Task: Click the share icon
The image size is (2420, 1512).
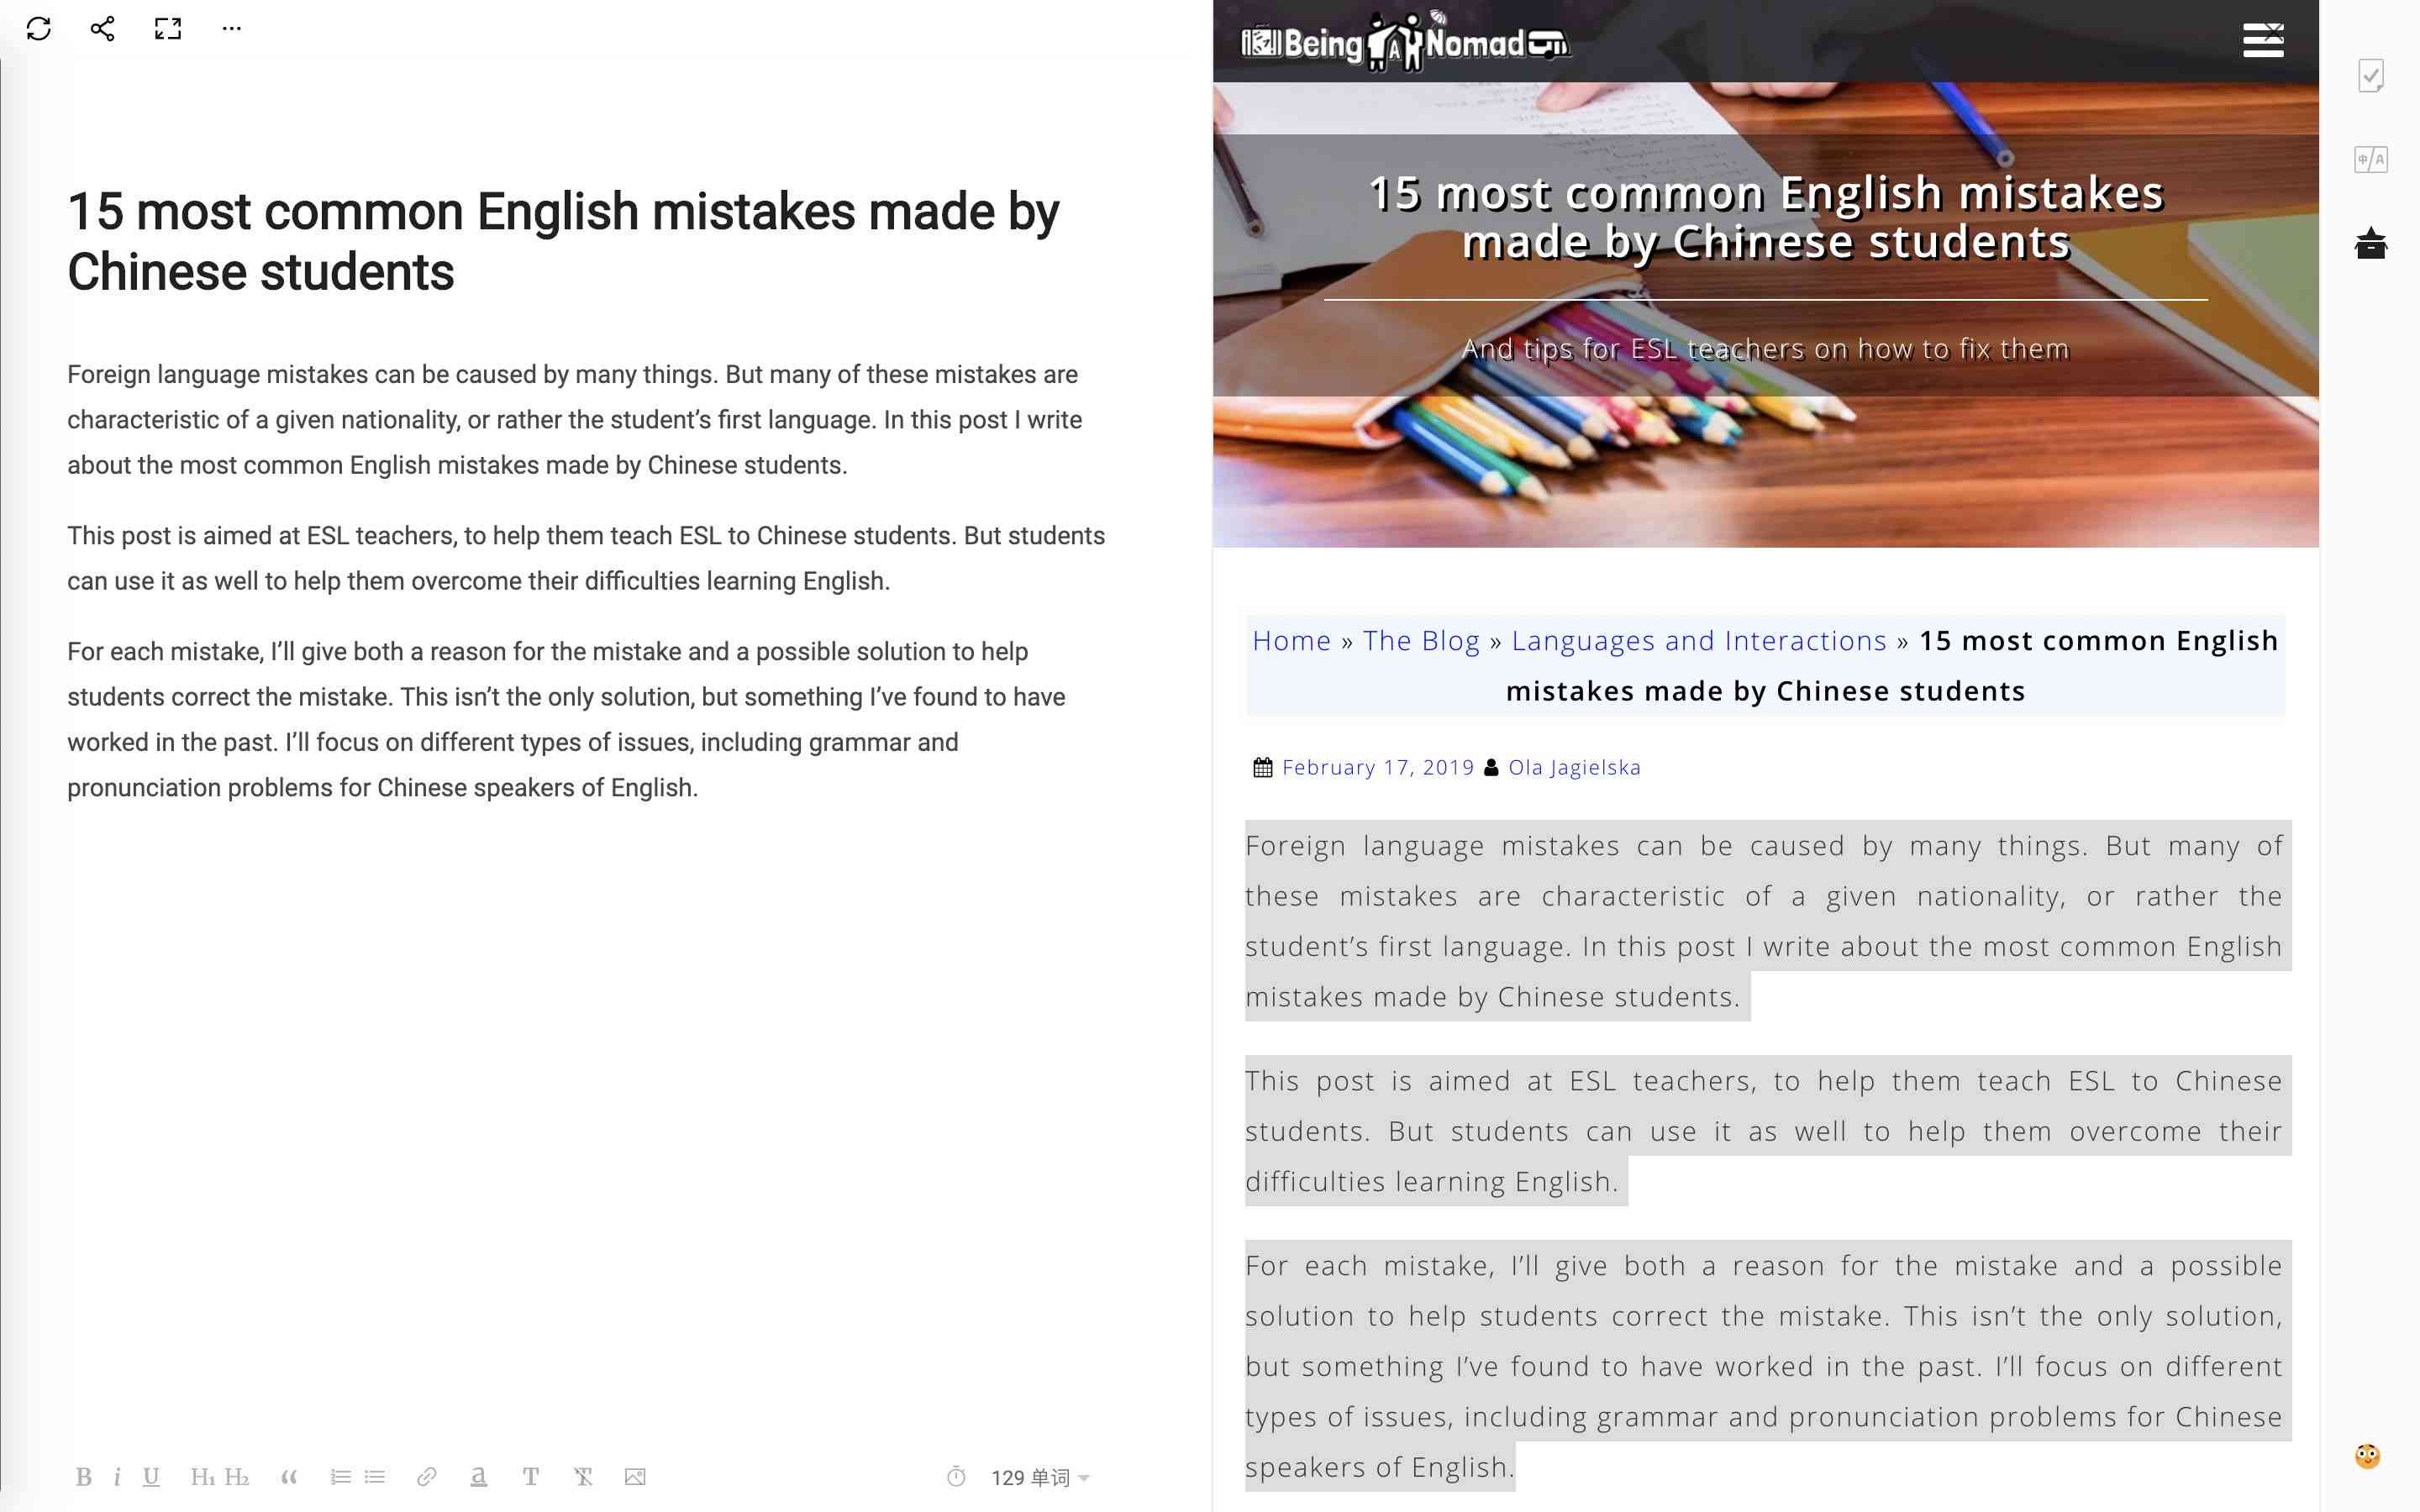Action: pyautogui.click(x=99, y=28)
